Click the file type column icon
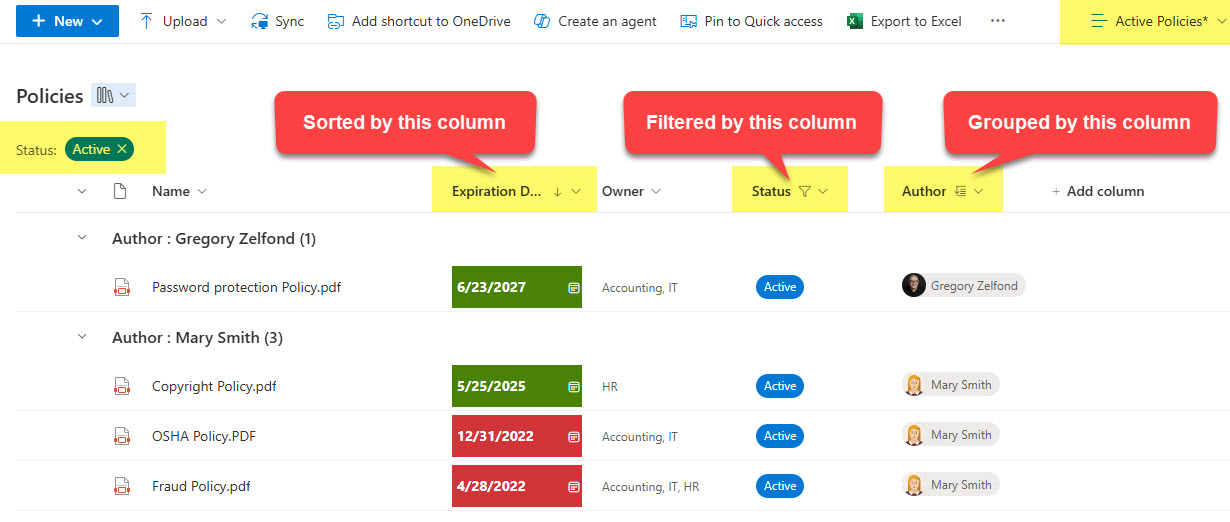1230x522 pixels. point(121,191)
